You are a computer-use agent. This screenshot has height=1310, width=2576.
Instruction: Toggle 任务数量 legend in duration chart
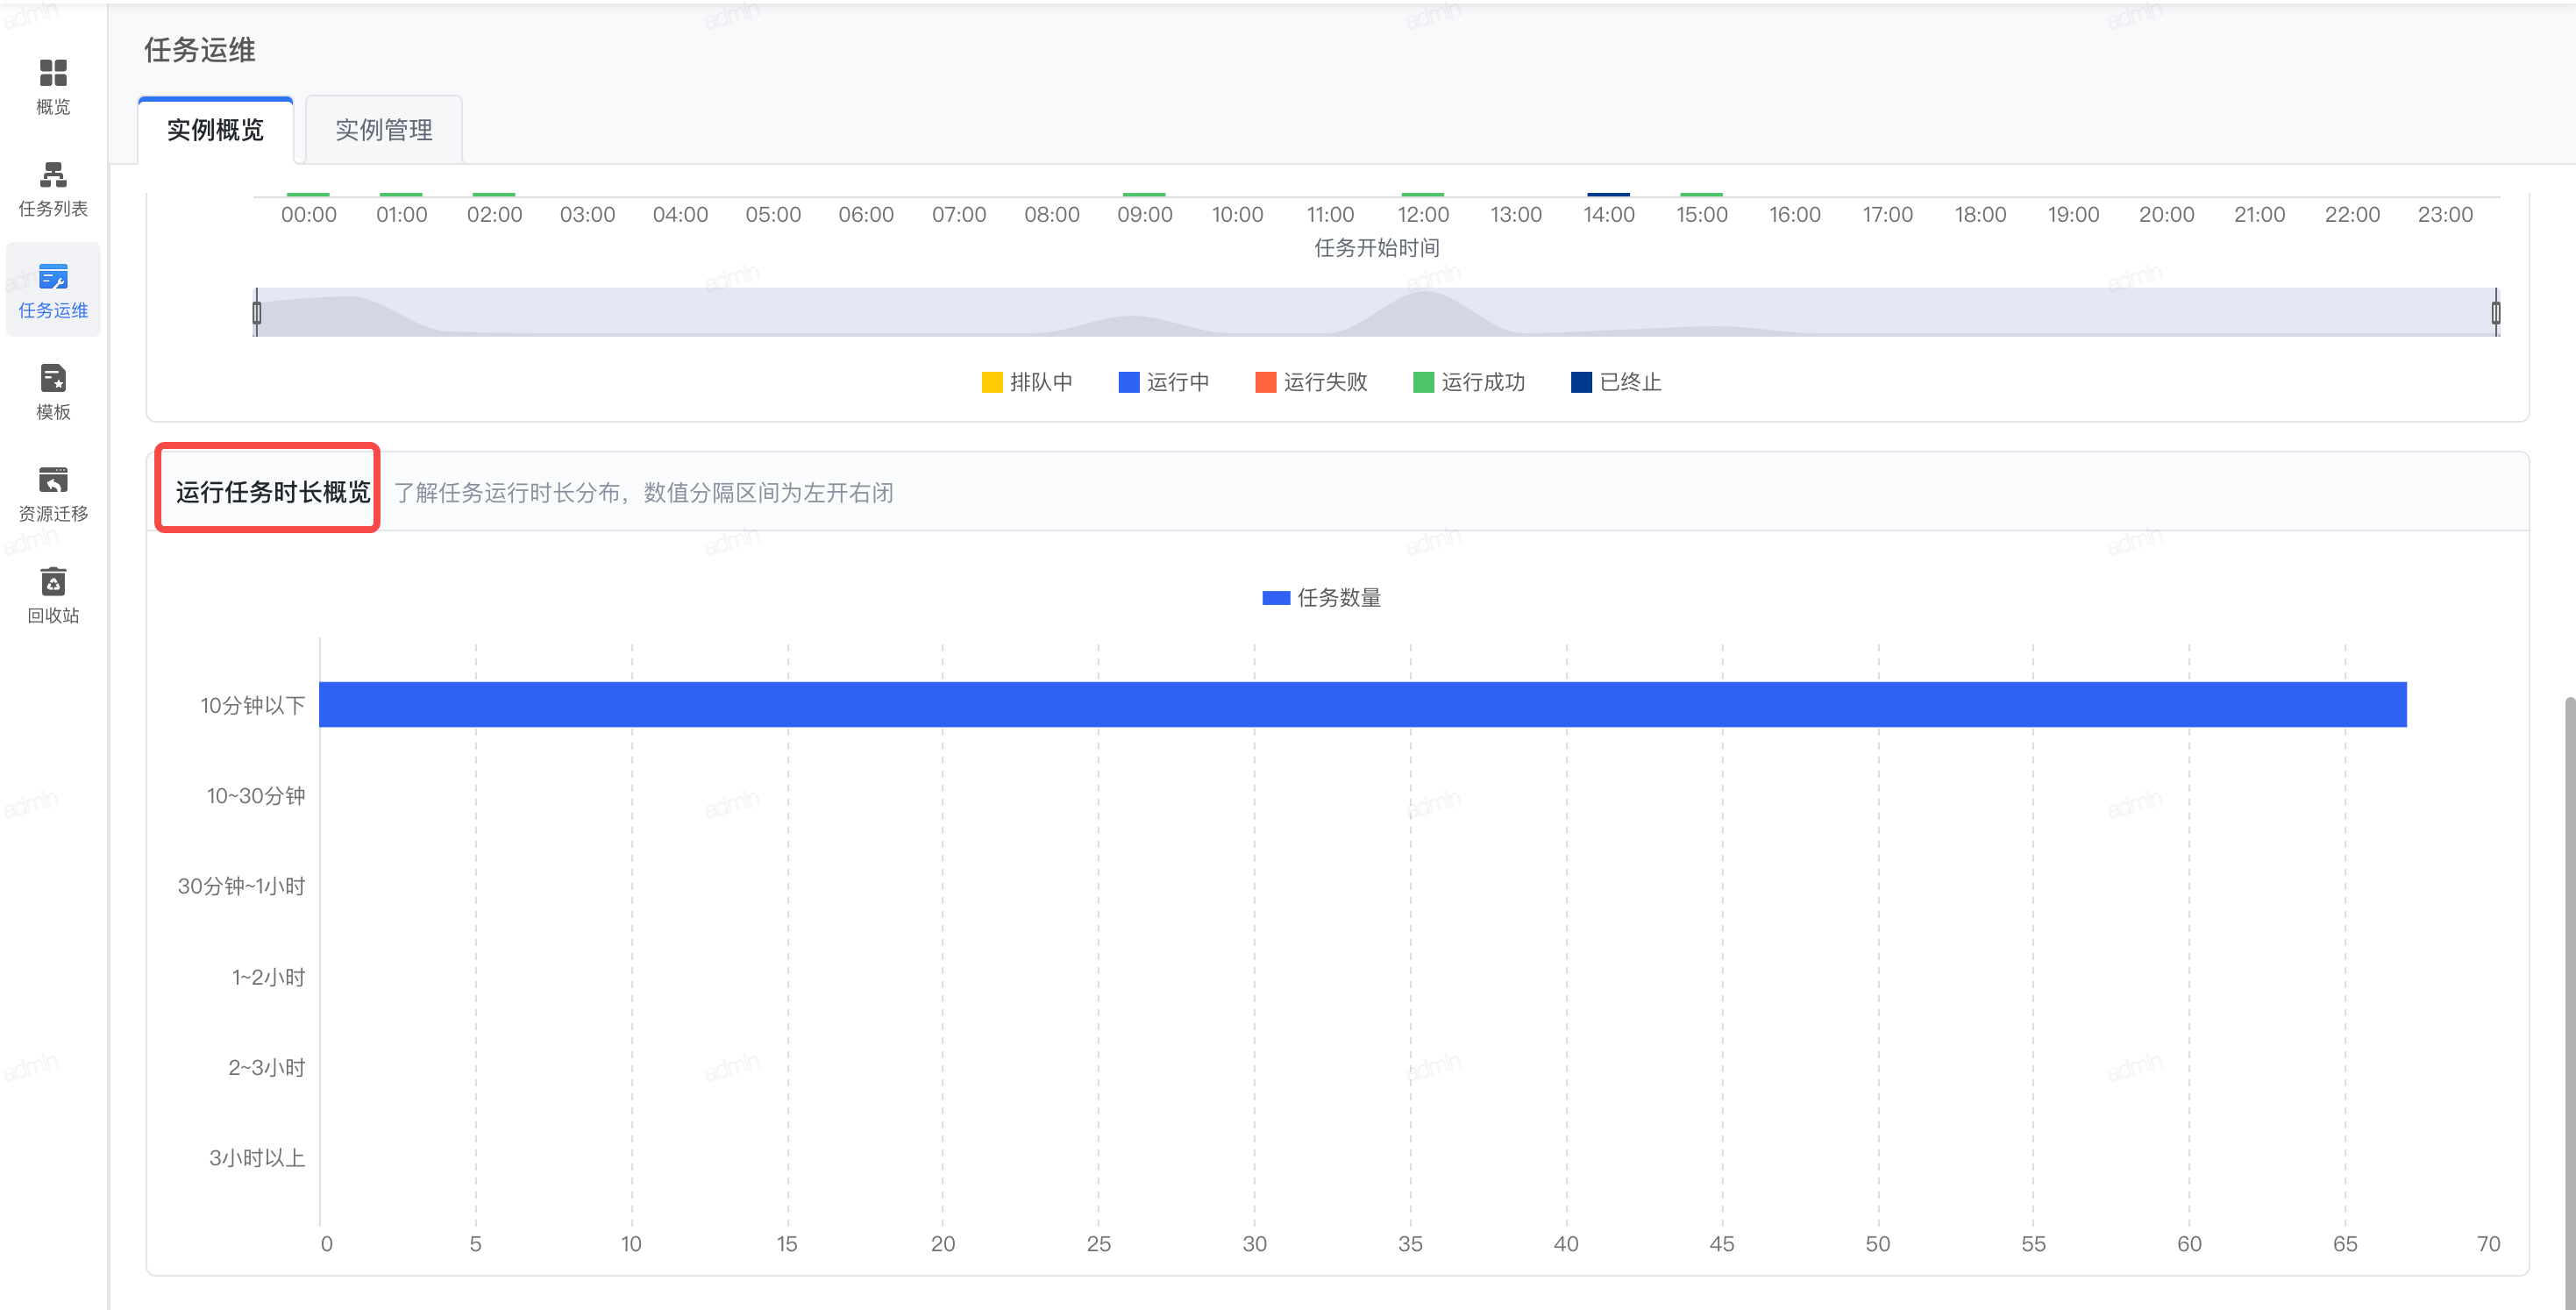pyautogui.click(x=1321, y=598)
